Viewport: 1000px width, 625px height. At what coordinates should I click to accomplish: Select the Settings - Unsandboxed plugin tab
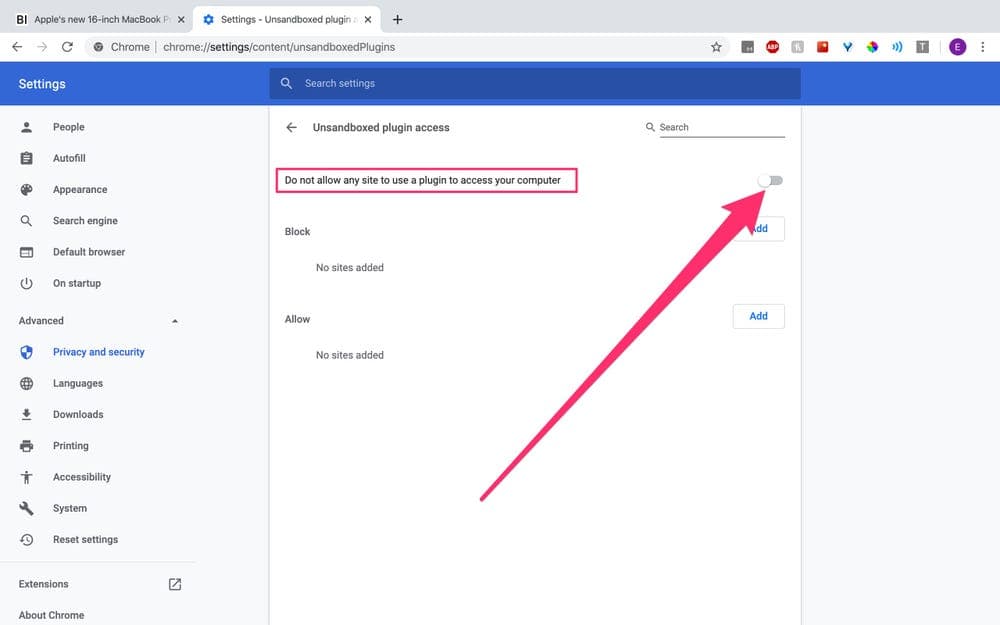click(287, 20)
